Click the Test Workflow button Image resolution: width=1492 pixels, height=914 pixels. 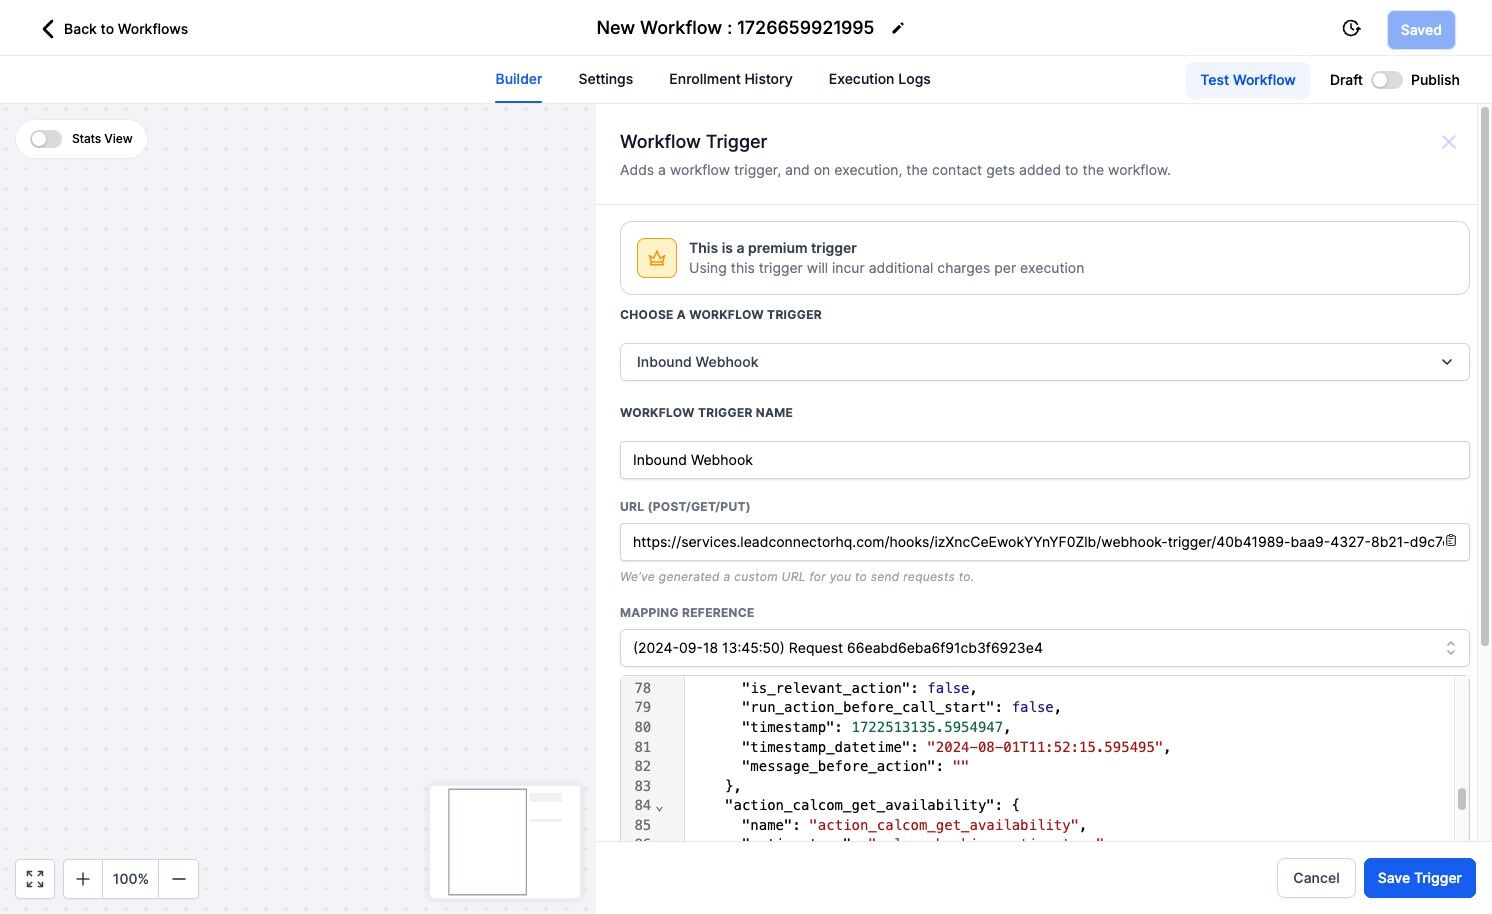(1247, 80)
